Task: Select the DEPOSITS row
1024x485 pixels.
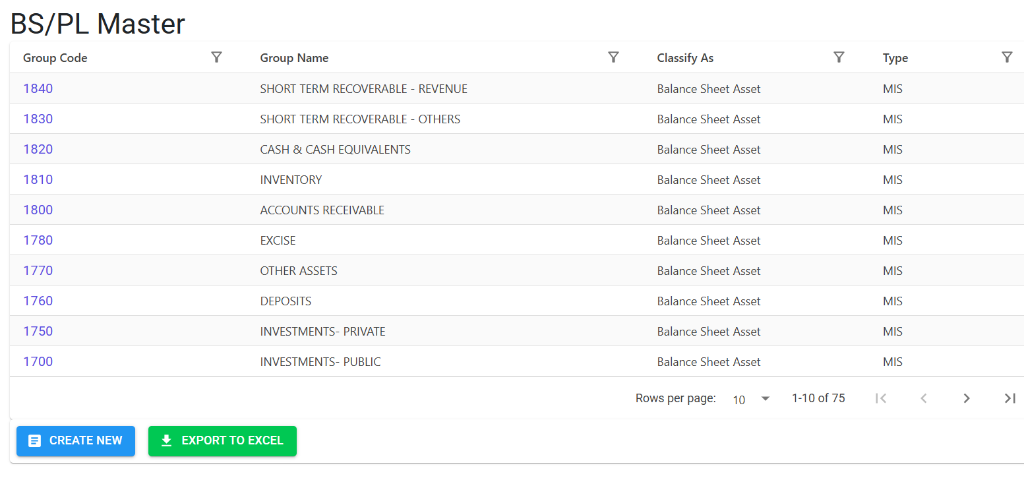Action: pos(517,301)
